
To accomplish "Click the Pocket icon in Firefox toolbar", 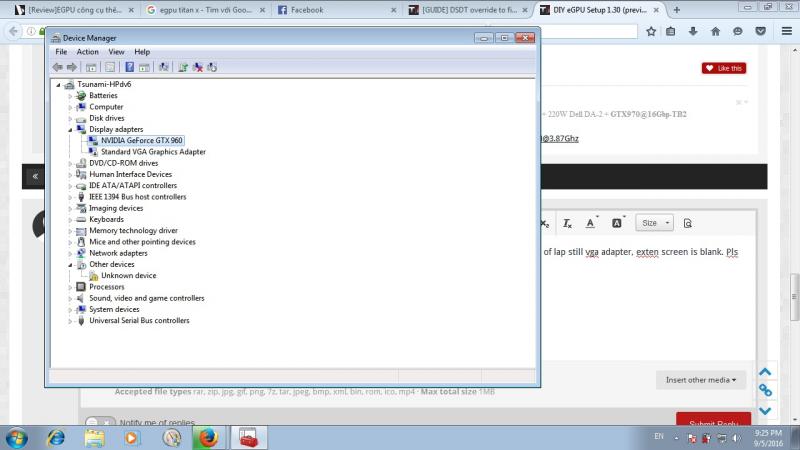I will click(x=761, y=32).
